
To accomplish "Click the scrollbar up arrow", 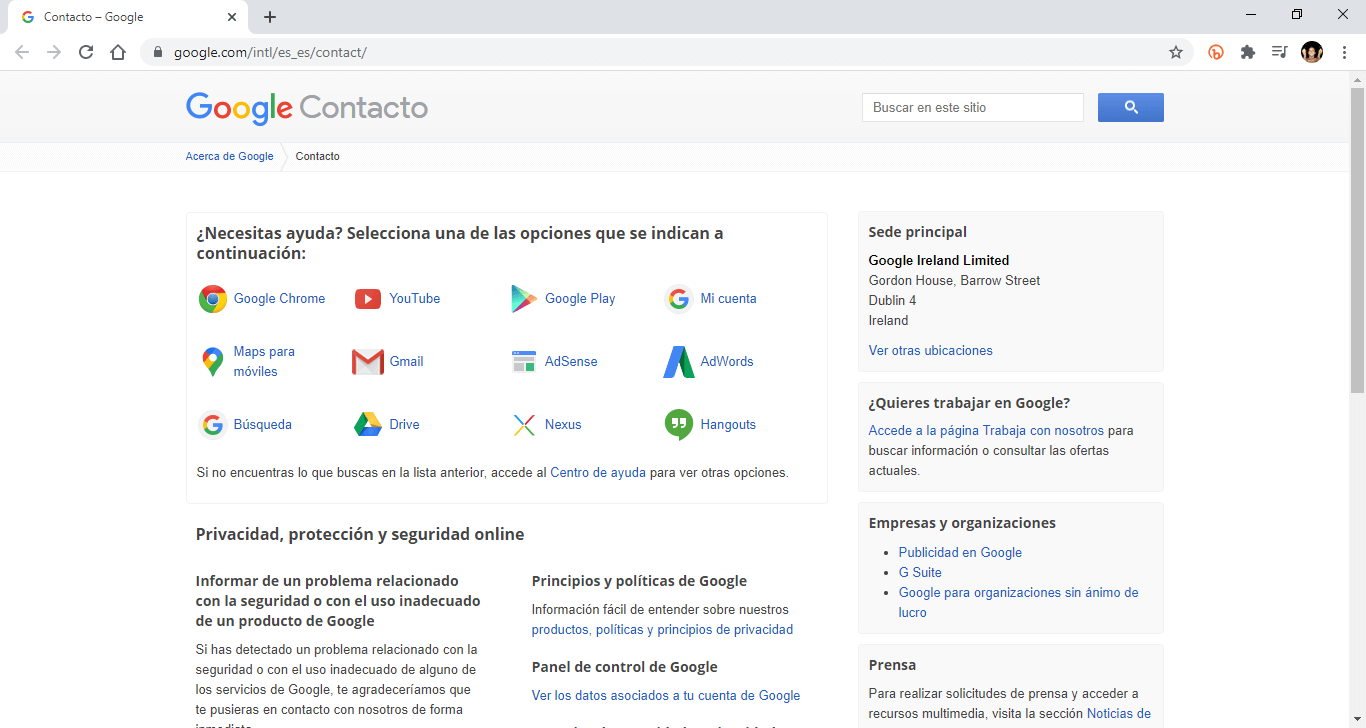I will [1357, 78].
